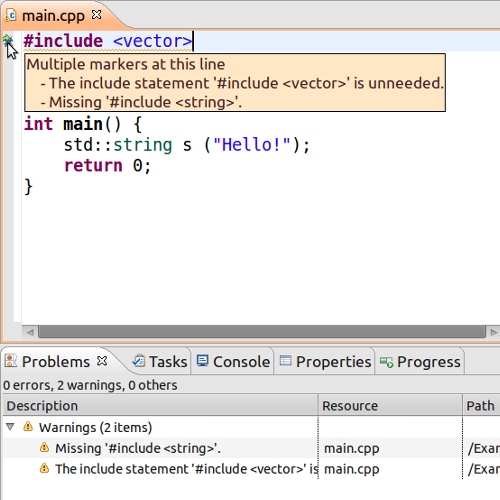Close the Problems view
The height and width of the screenshot is (500, 500).
click(102, 361)
